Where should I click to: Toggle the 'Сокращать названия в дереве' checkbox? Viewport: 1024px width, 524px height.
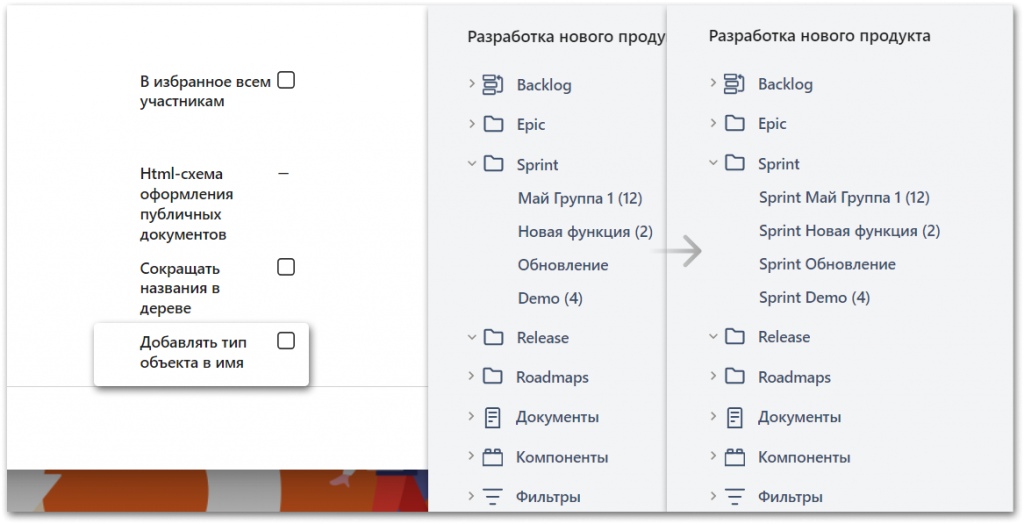286,267
